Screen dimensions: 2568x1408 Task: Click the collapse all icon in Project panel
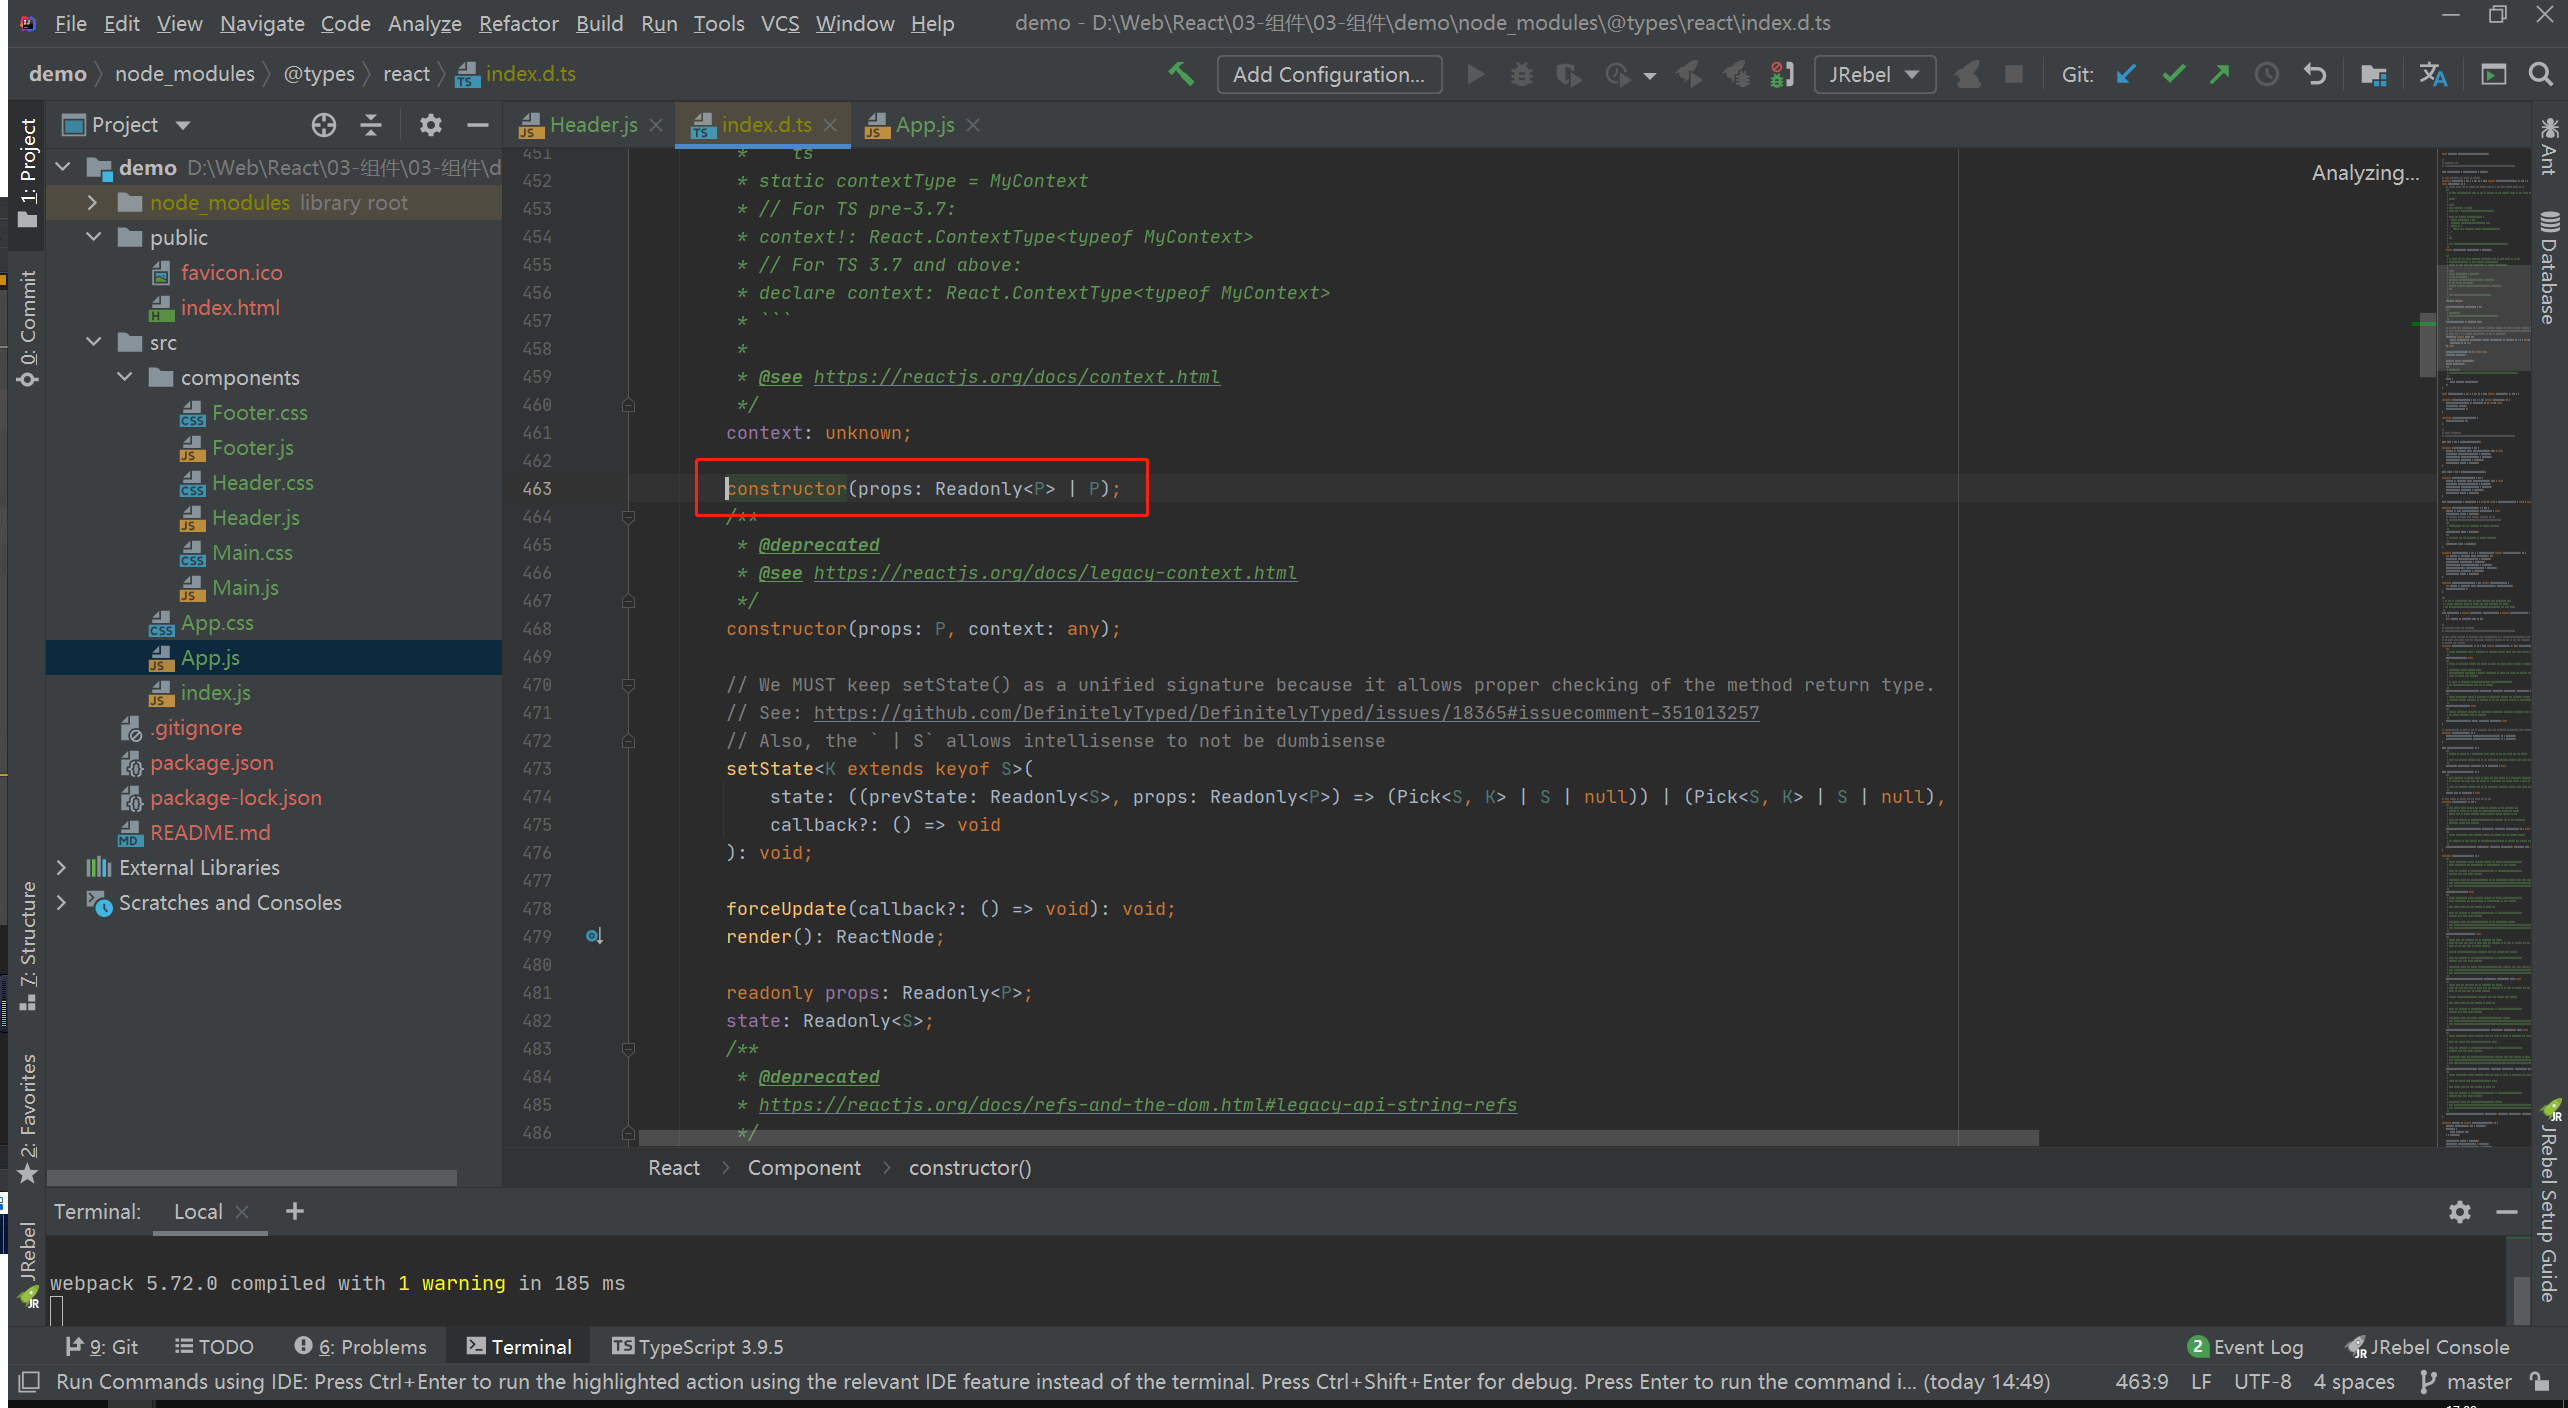pyautogui.click(x=371, y=125)
